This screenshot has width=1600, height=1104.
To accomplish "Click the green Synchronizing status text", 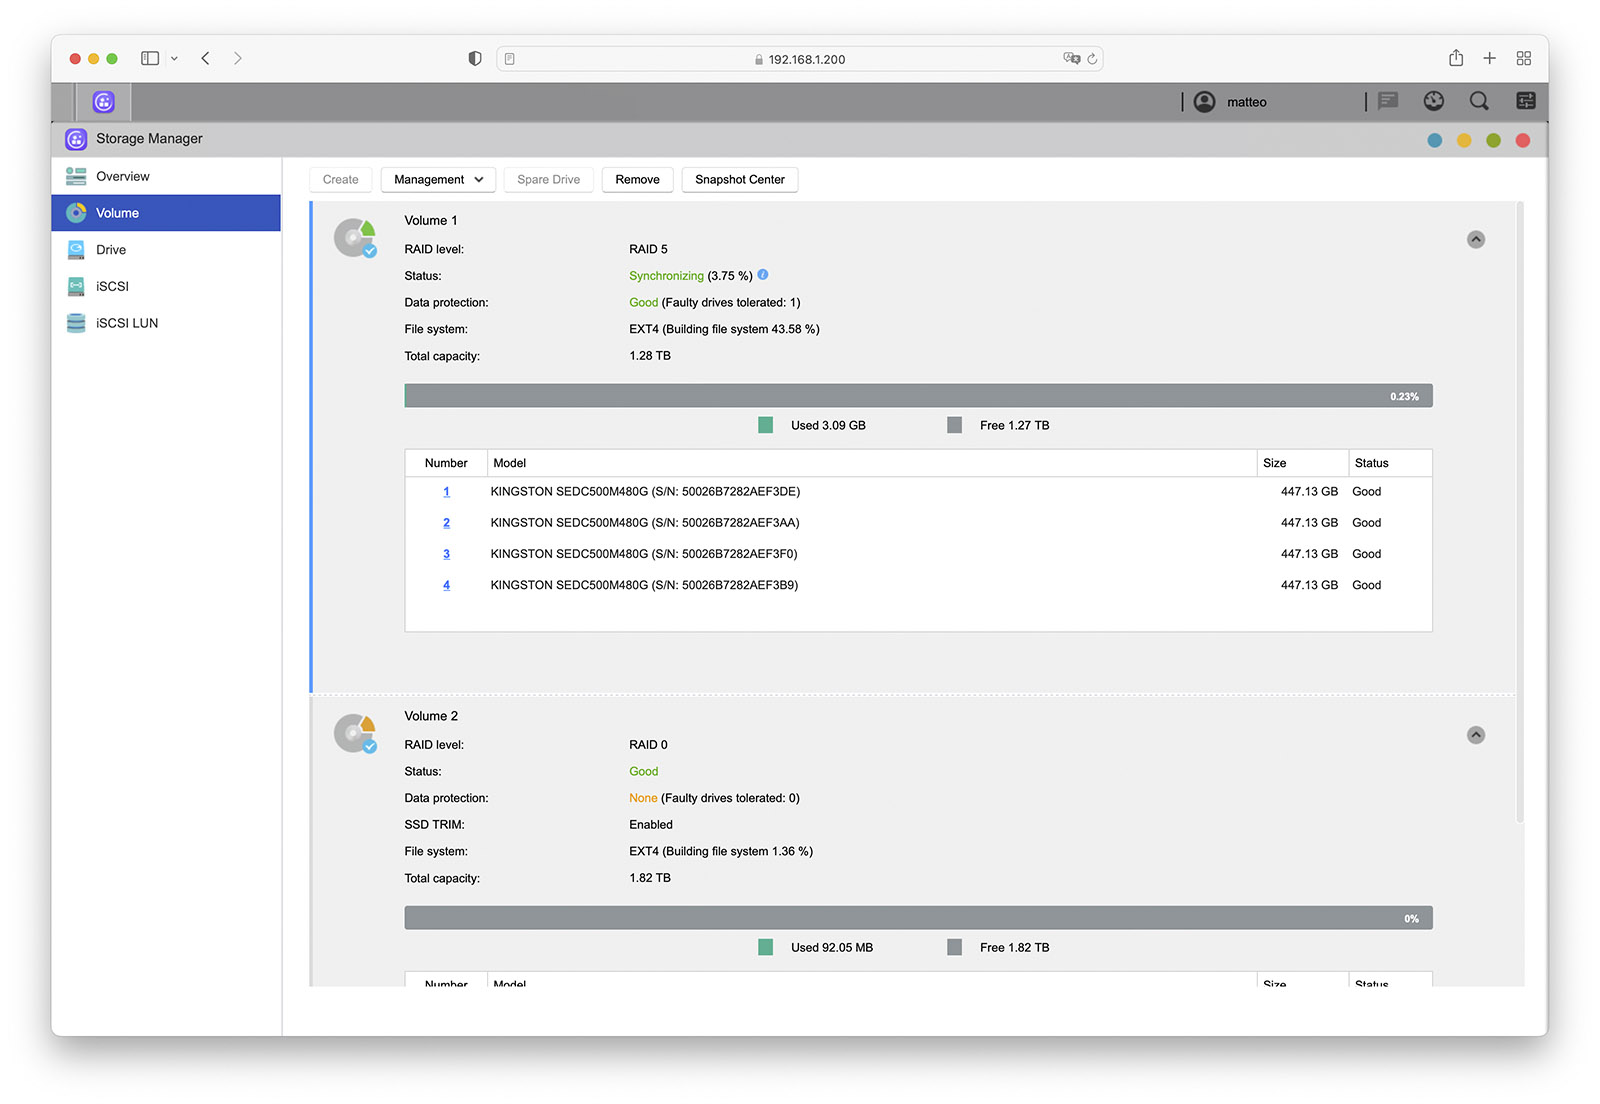I will pyautogui.click(x=666, y=276).
